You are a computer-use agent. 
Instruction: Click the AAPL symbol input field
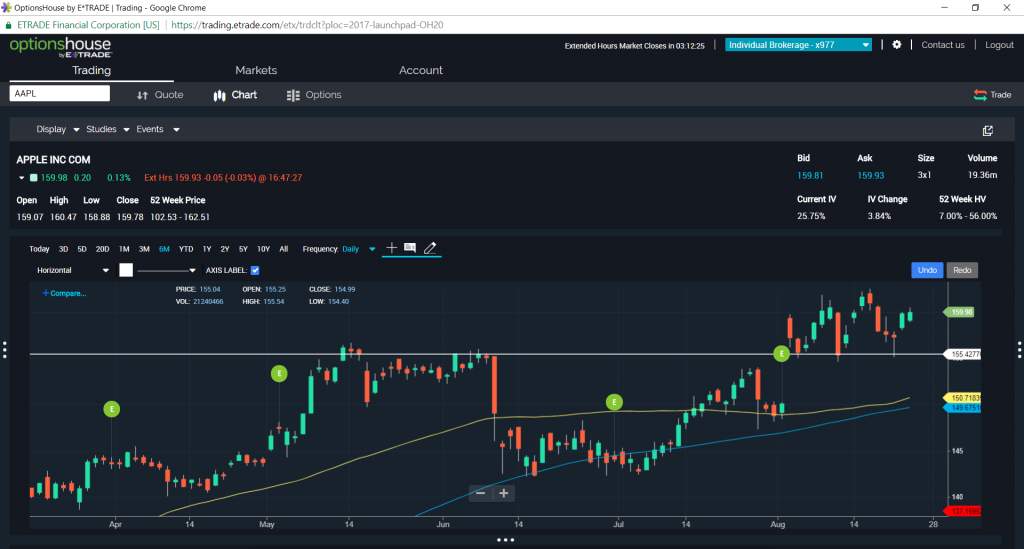(59, 93)
